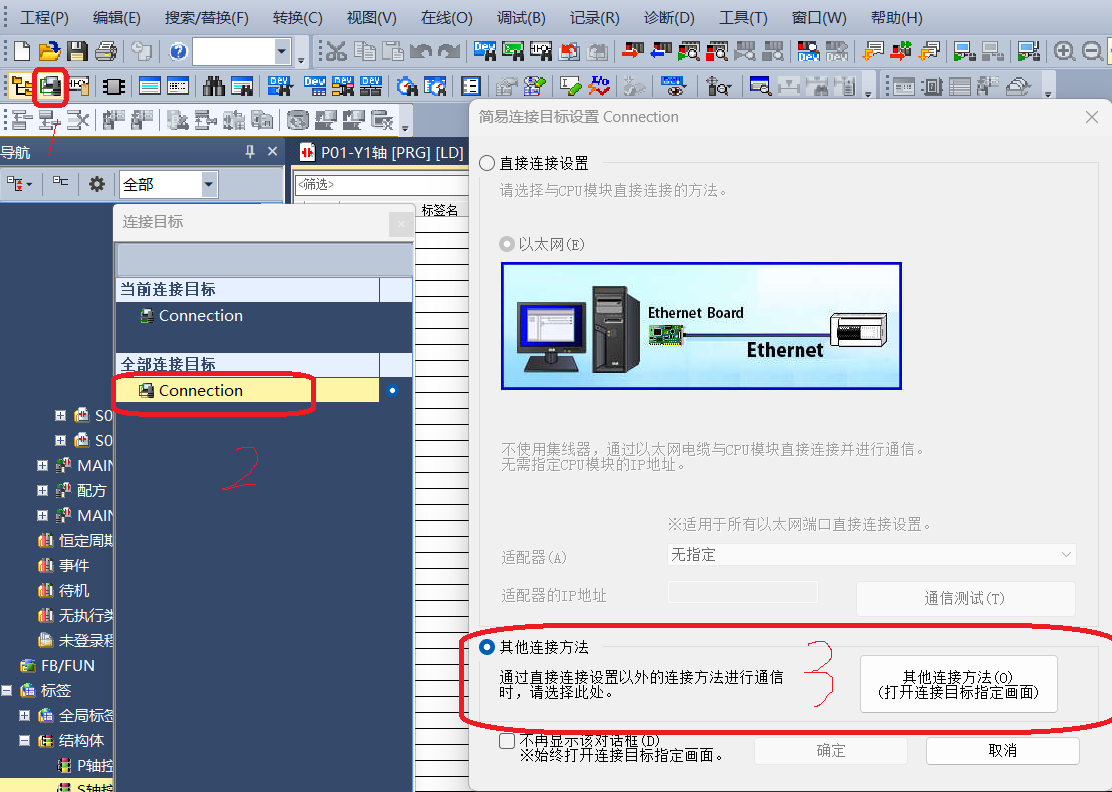
Task: Click the 其他连接方法(O) open screen button
Action: (958, 684)
